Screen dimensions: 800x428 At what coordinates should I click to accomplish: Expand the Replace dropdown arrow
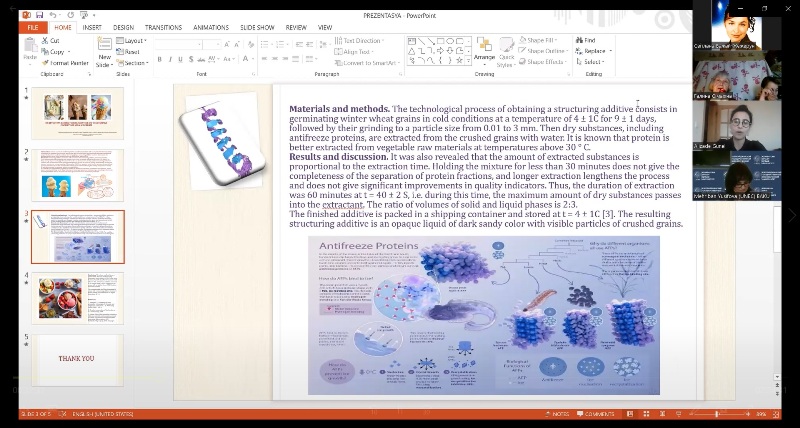pos(609,51)
